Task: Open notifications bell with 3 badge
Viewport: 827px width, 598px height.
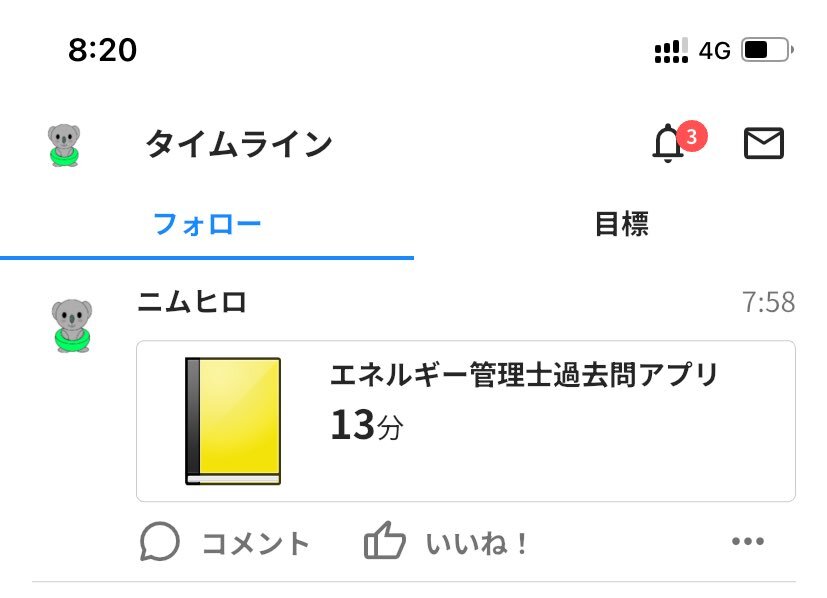Action: pyautogui.click(x=668, y=145)
